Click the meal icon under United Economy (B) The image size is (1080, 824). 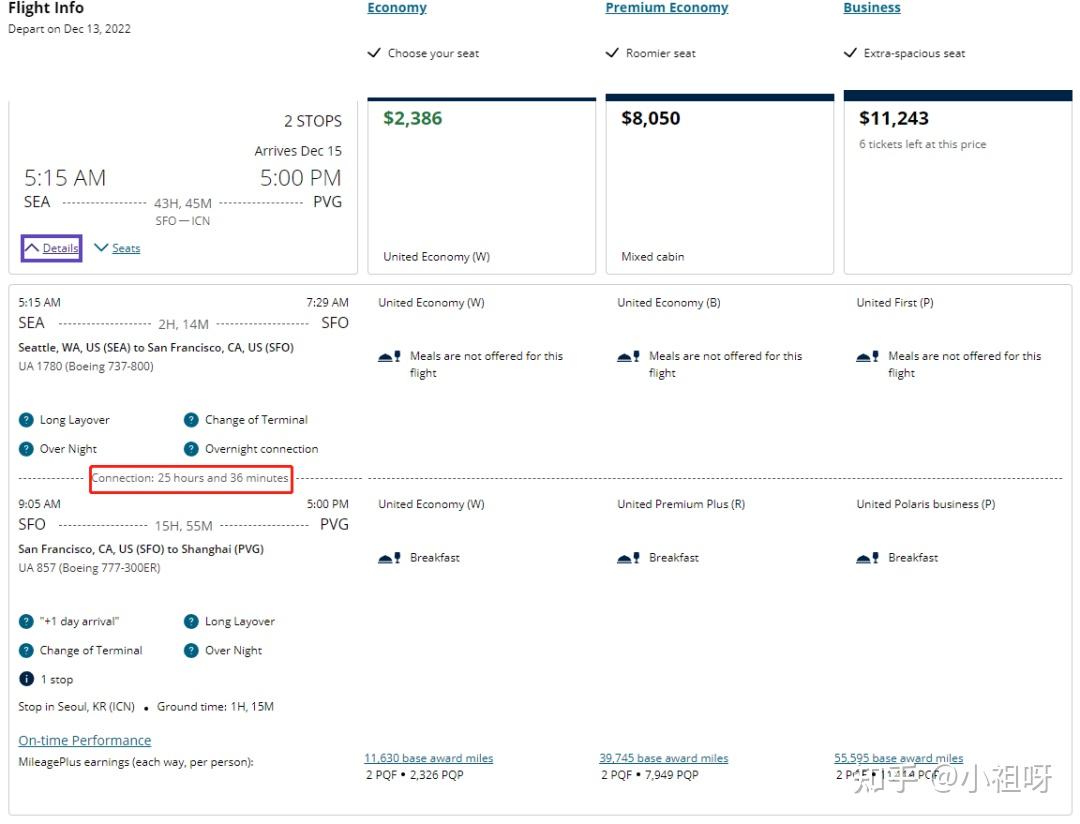coord(628,356)
